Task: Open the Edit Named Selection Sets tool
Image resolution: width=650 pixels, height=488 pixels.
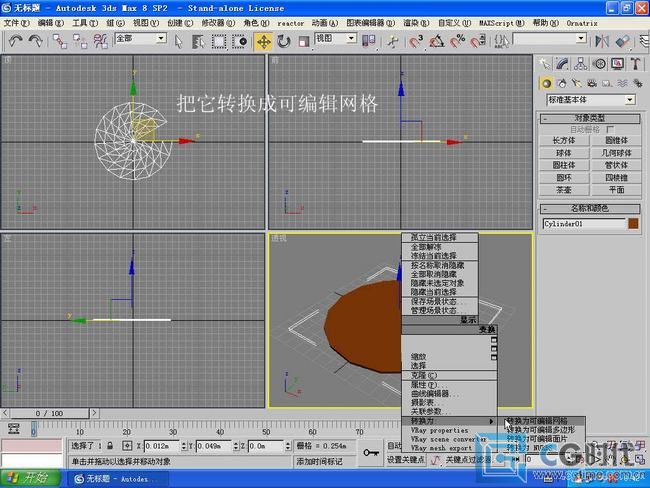Action: pos(501,41)
